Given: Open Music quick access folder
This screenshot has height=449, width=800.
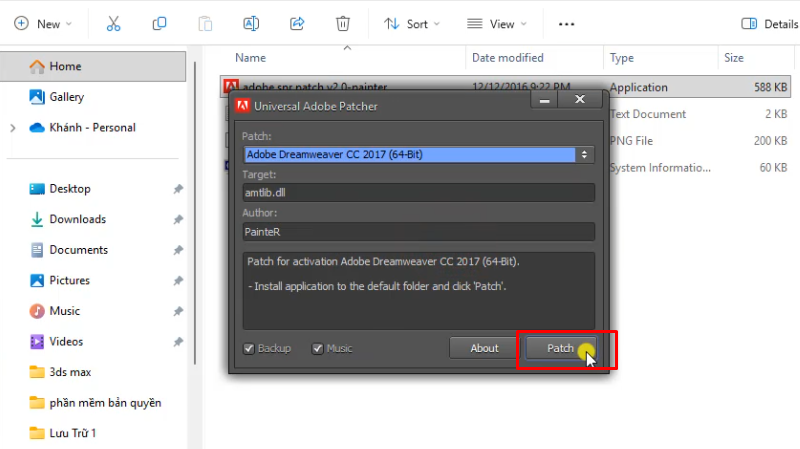Looking at the screenshot, I should (64, 311).
